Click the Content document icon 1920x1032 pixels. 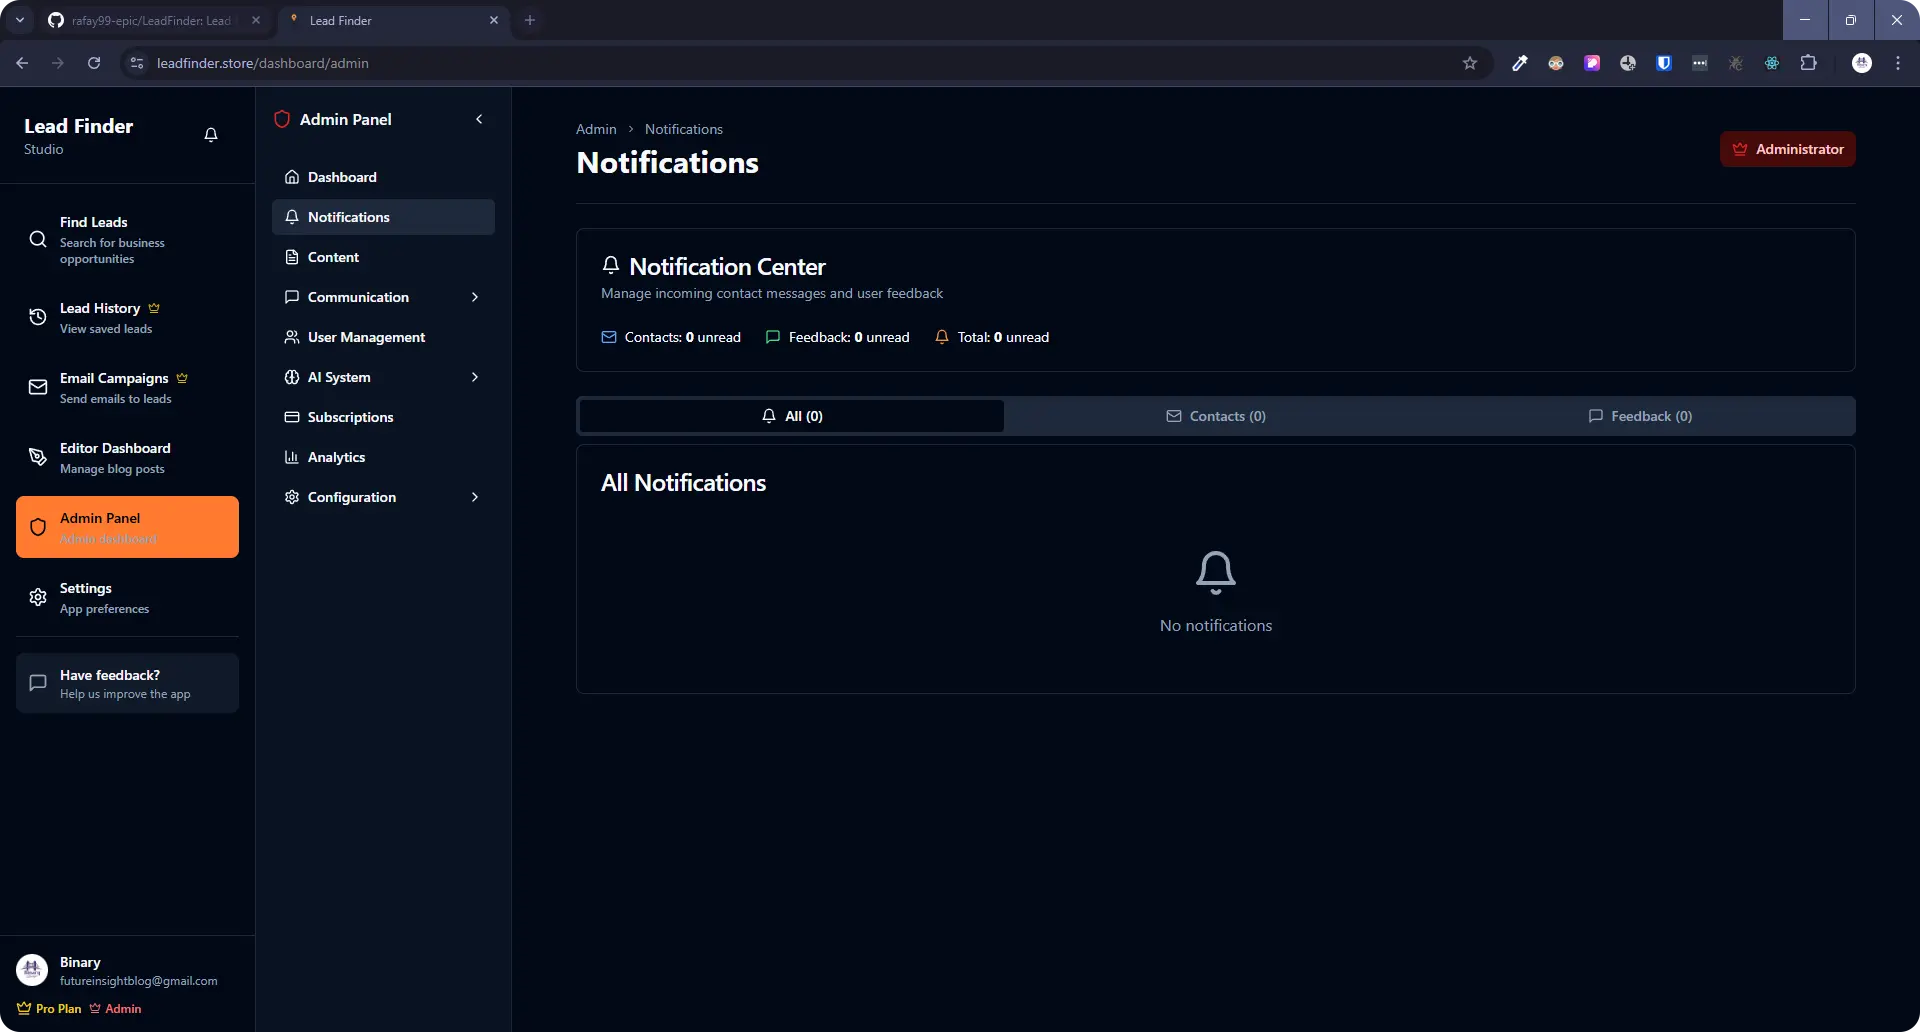292,257
